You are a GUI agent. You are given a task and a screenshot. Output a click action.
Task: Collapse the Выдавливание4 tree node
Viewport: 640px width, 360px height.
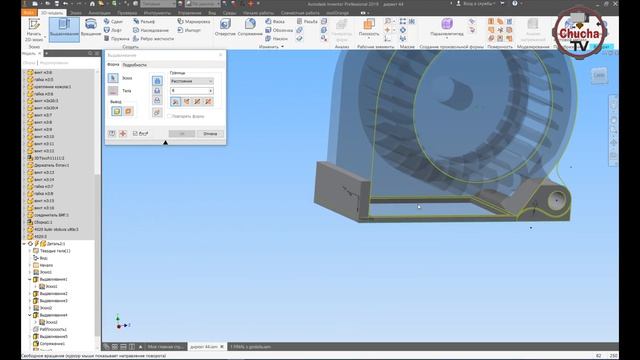click(x=30, y=315)
